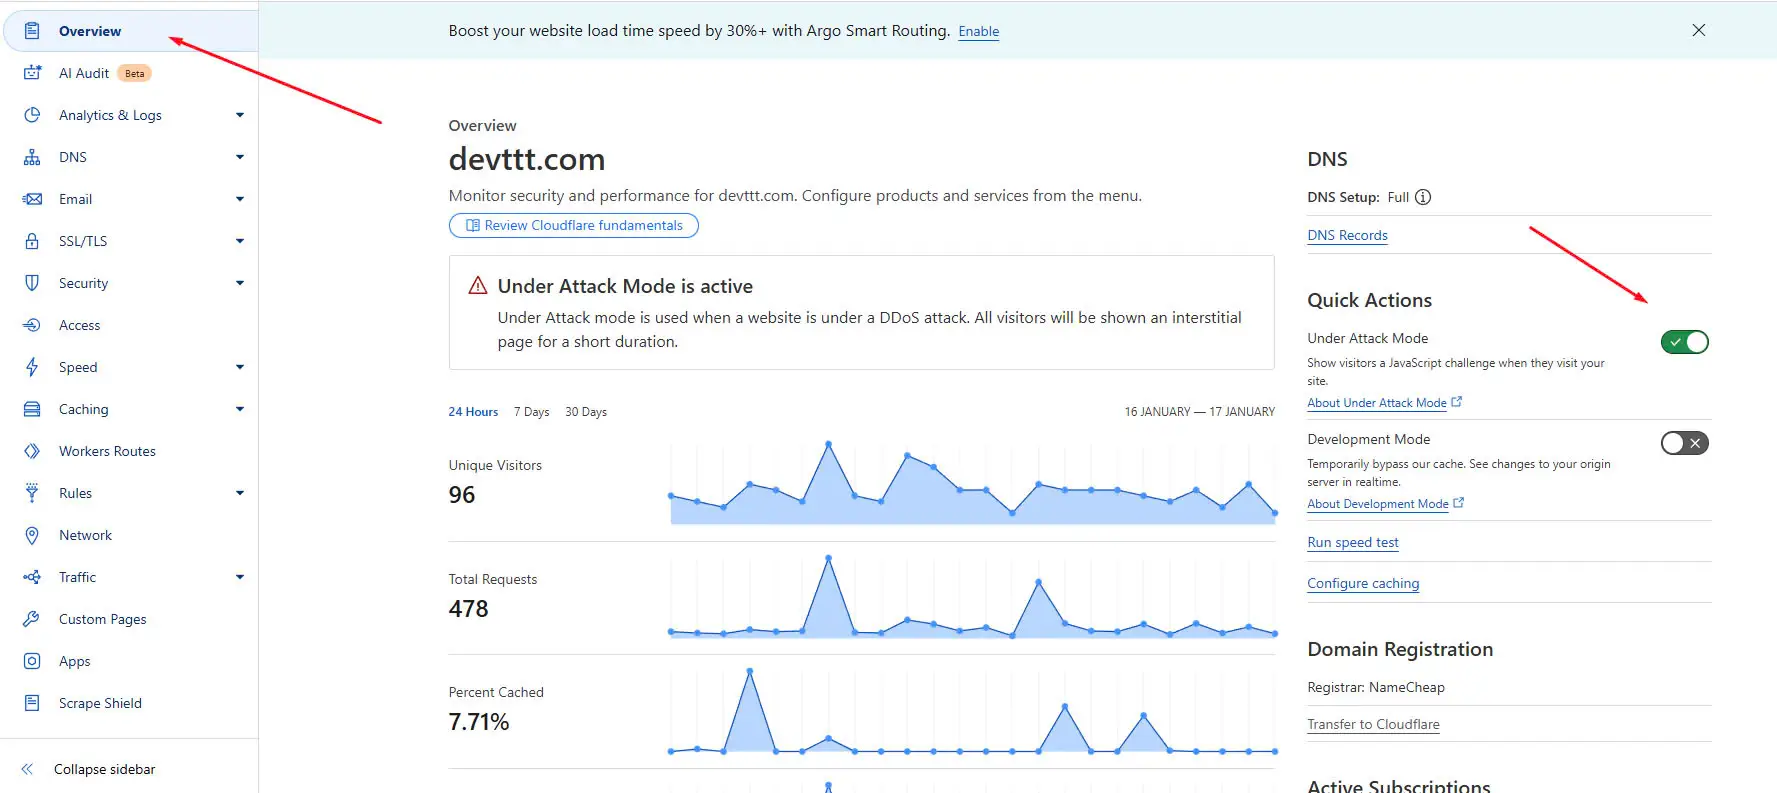Image resolution: width=1777 pixels, height=793 pixels.
Task: Click the Unique Visitors line chart
Action: 973,483
